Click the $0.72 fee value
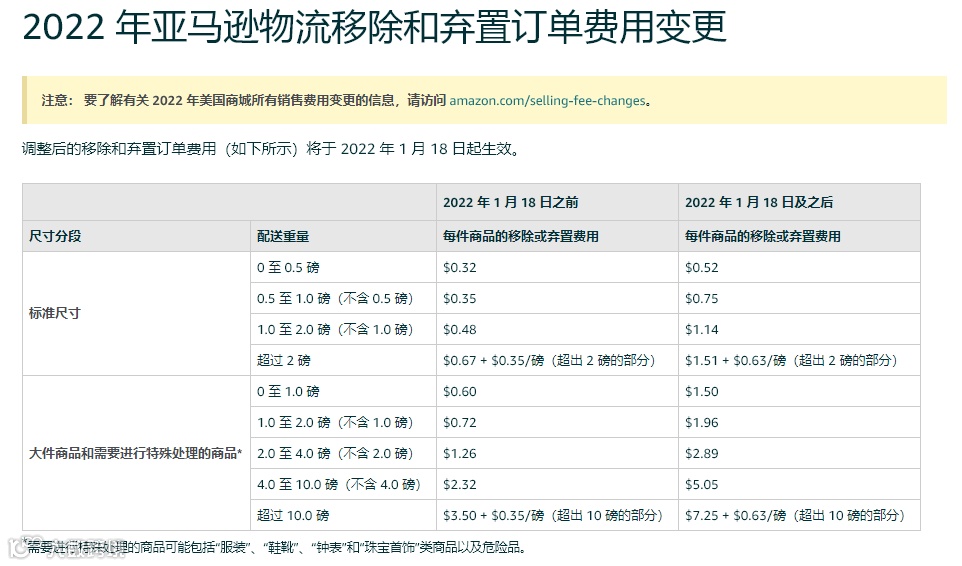Image resolution: width=962 pixels, height=566 pixels. (x=460, y=423)
